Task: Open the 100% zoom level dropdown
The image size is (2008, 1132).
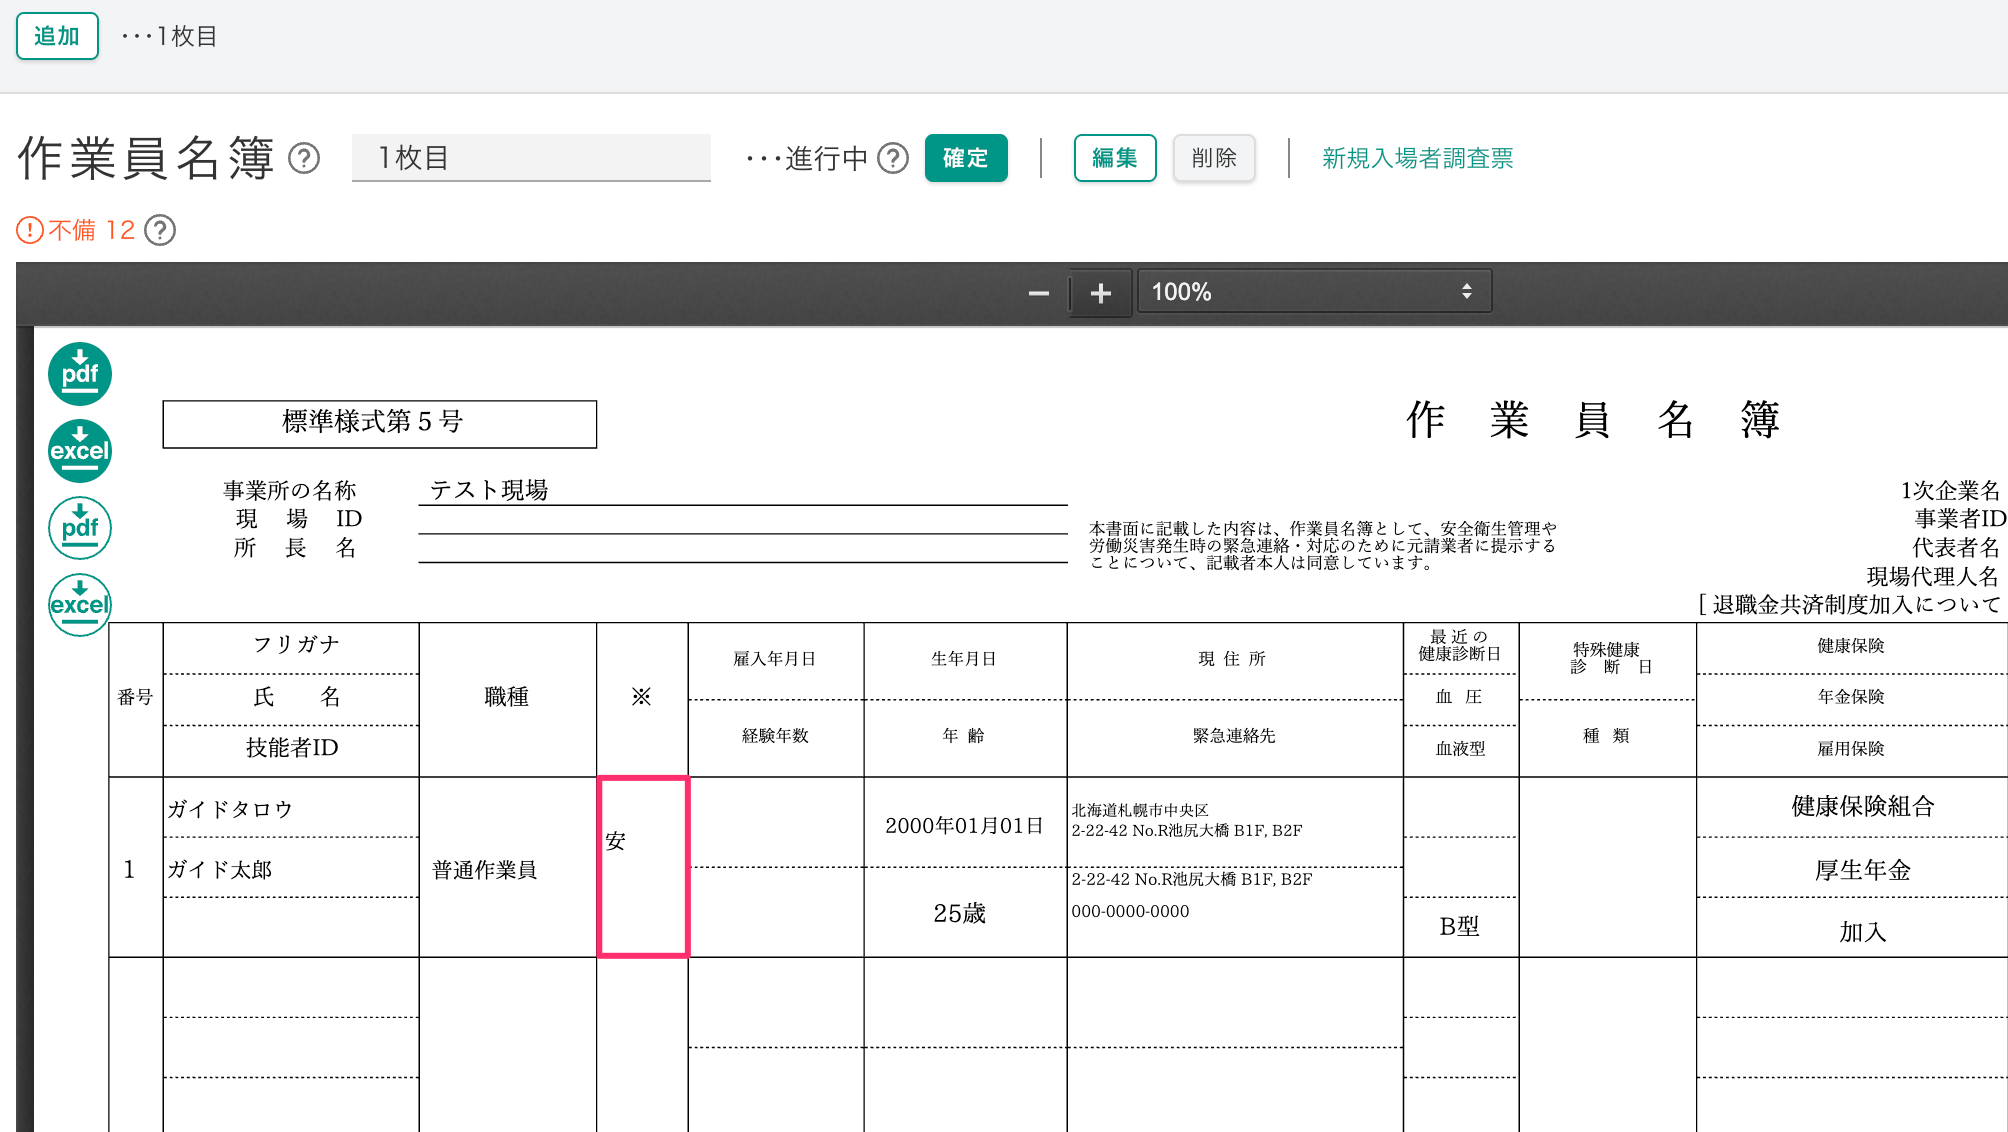Action: point(1313,292)
